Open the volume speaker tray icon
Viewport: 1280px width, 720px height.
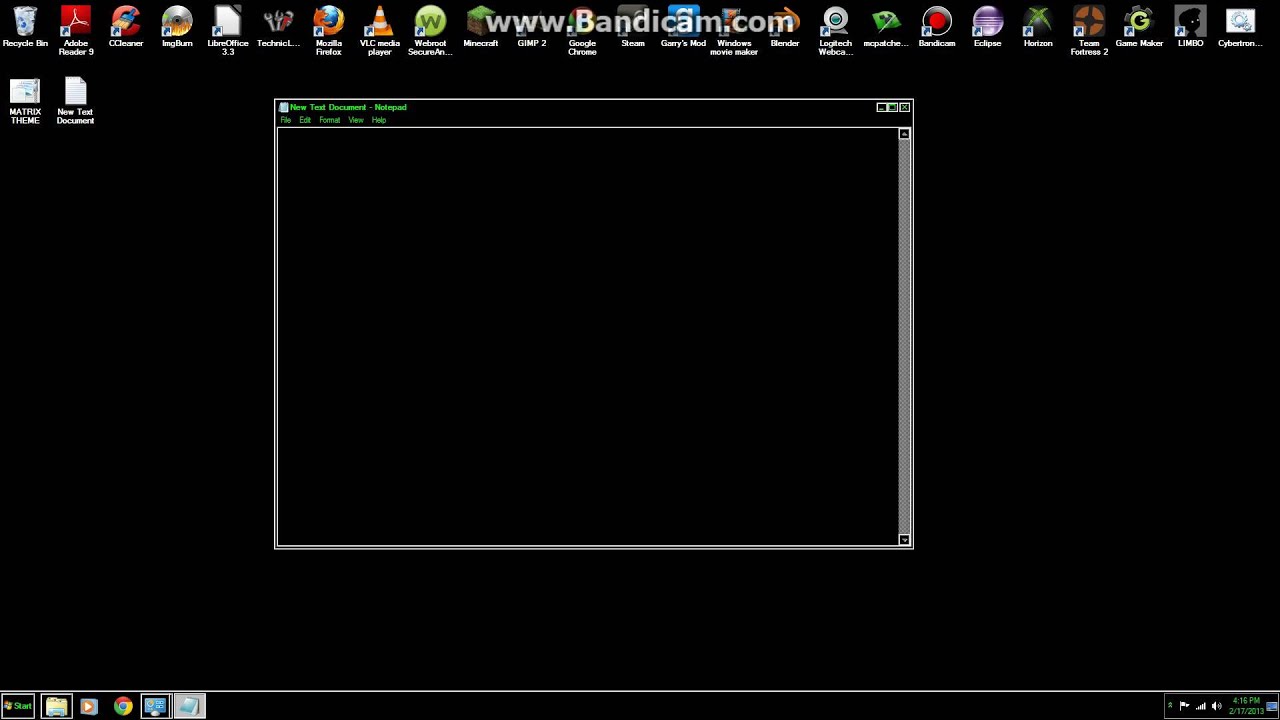pyautogui.click(x=1217, y=706)
